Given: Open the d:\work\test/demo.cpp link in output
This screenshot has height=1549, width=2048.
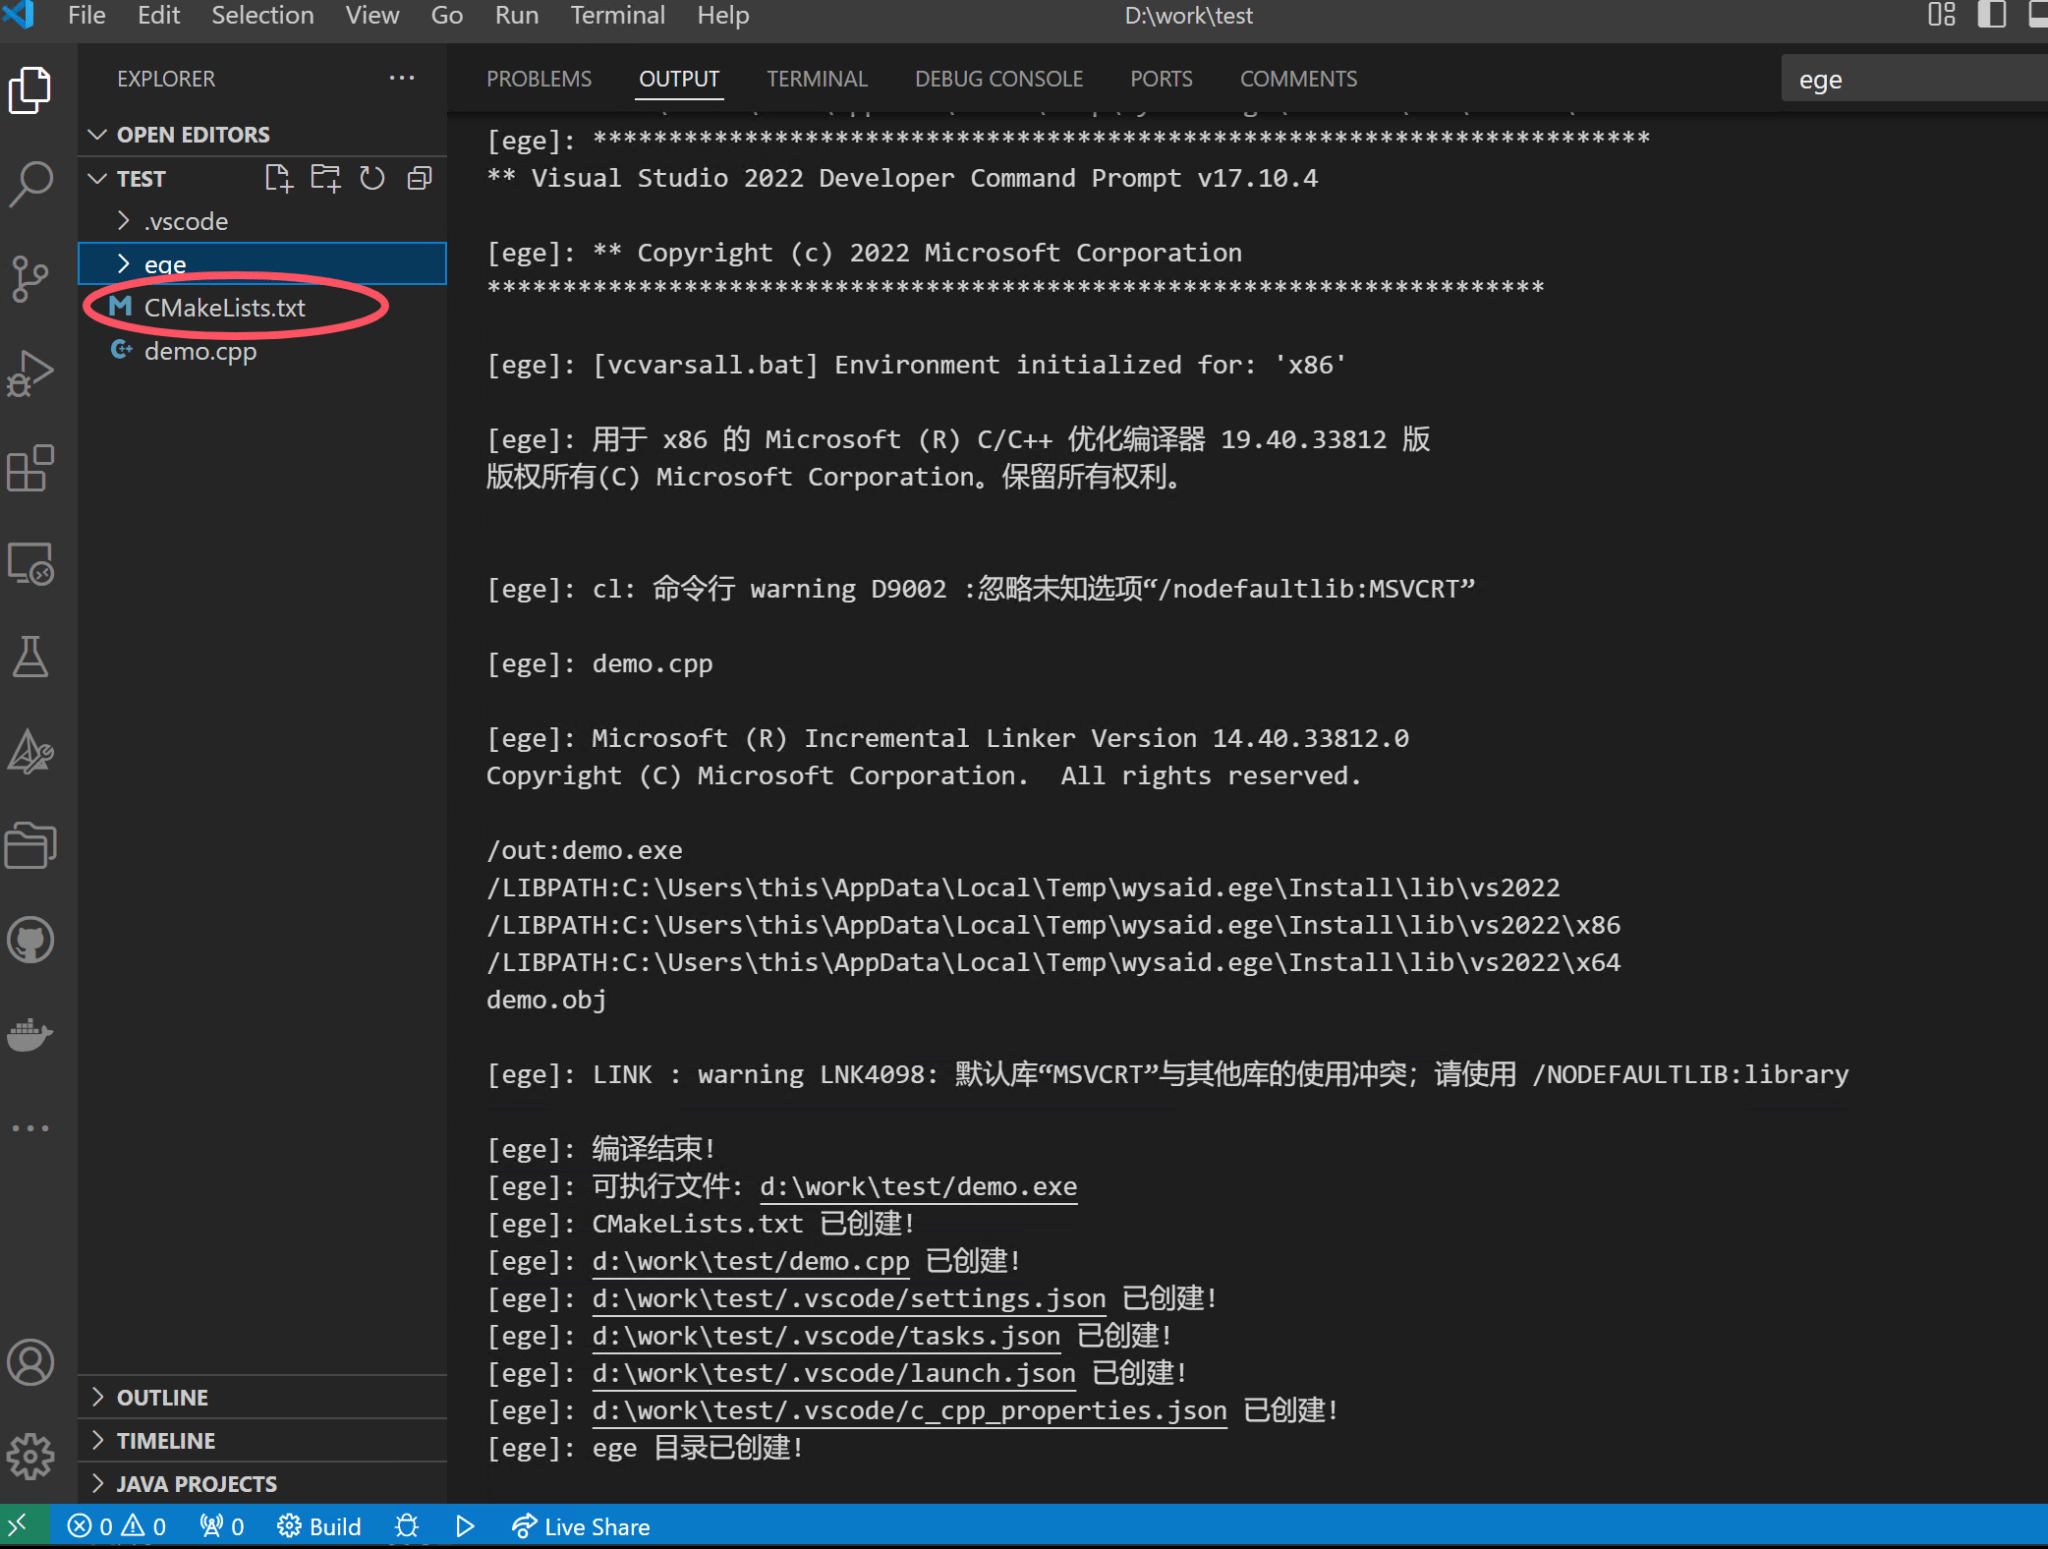Looking at the screenshot, I should pos(750,1261).
